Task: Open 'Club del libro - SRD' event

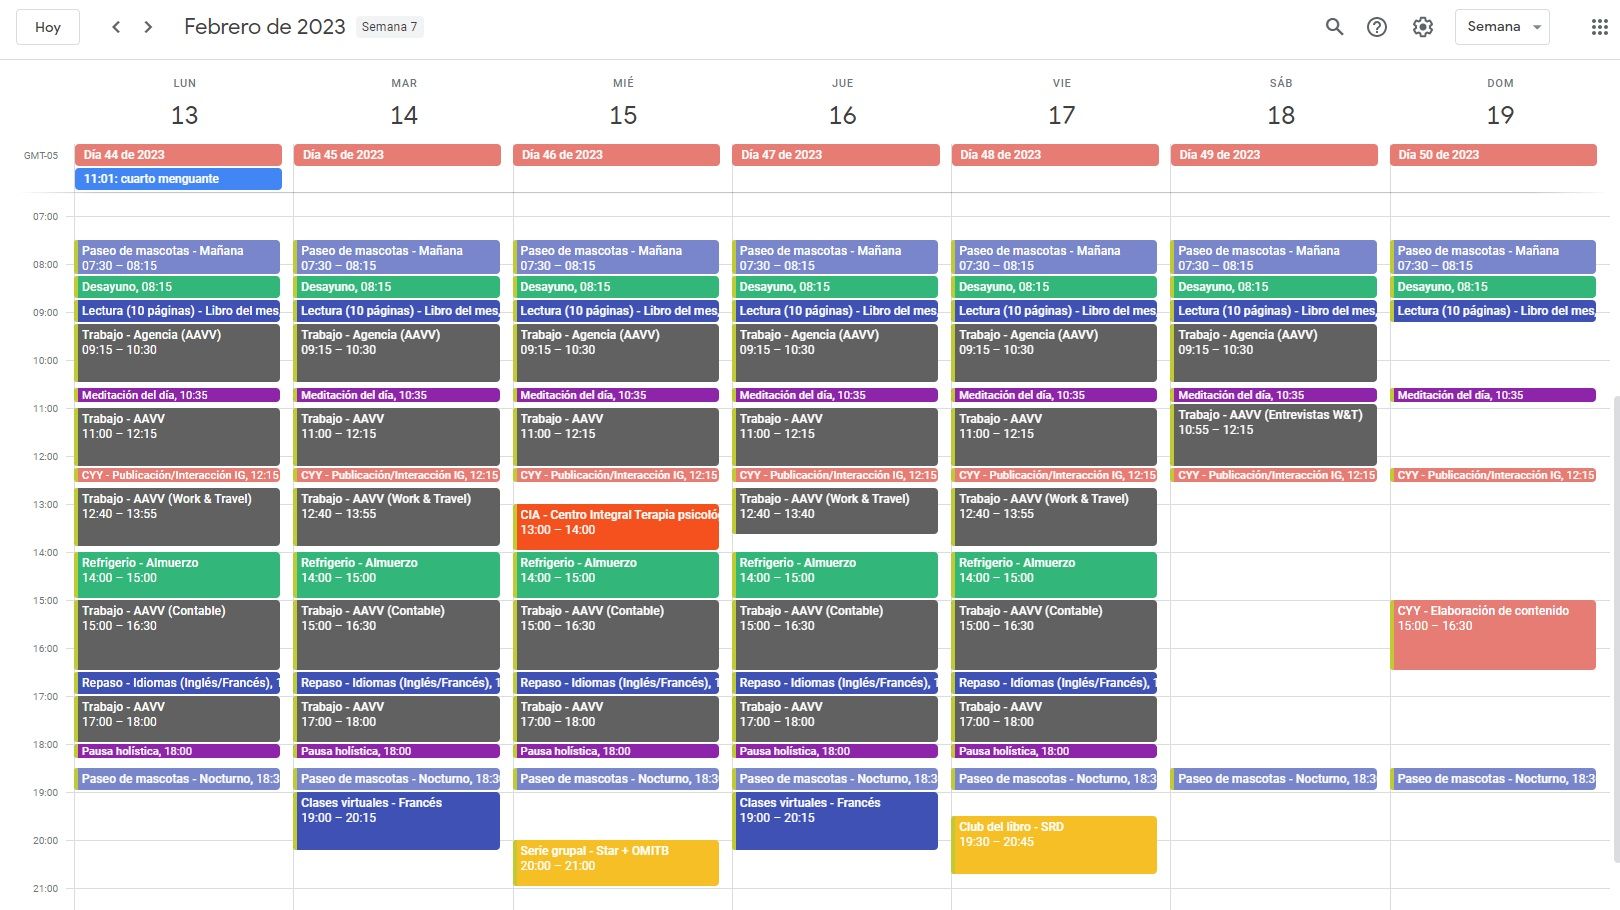Action: 1054,845
